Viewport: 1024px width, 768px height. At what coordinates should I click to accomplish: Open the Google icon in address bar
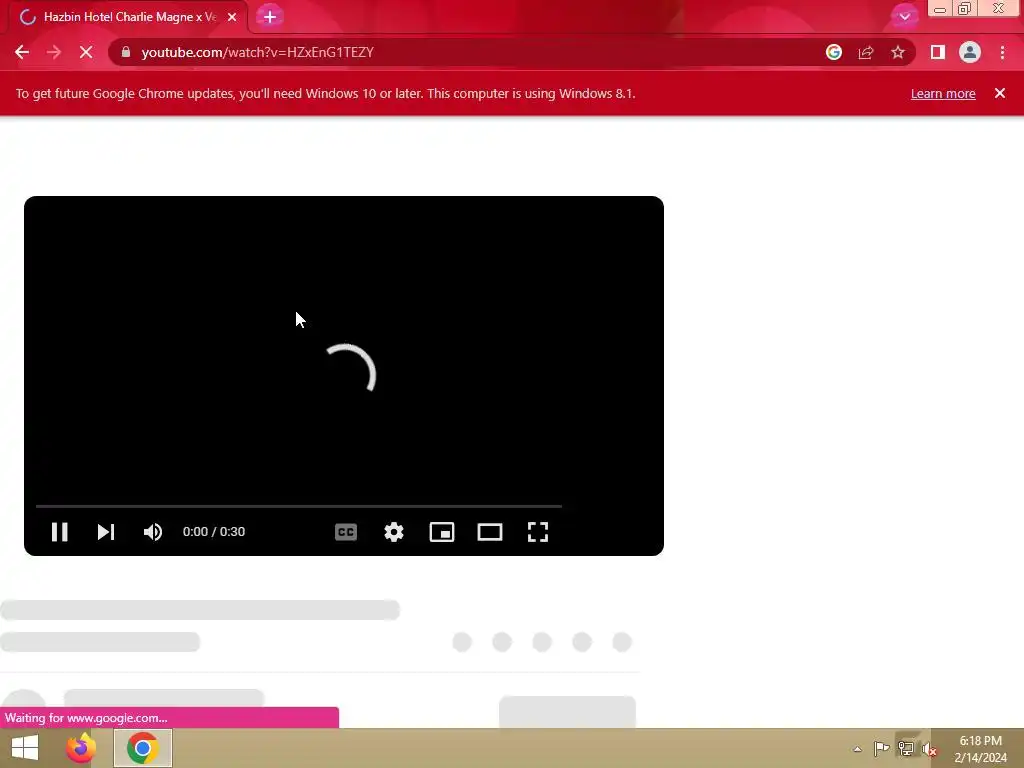[x=834, y=52]
